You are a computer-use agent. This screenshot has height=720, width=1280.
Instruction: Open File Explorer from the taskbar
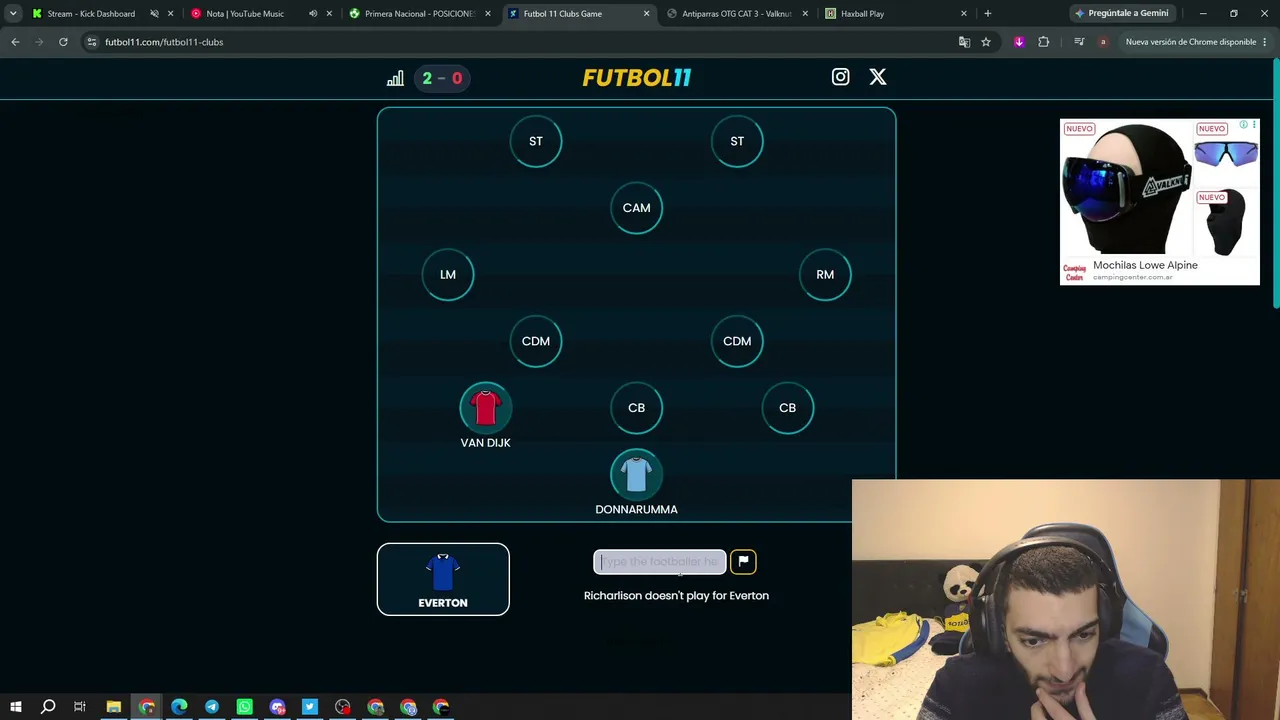(113, 707)
